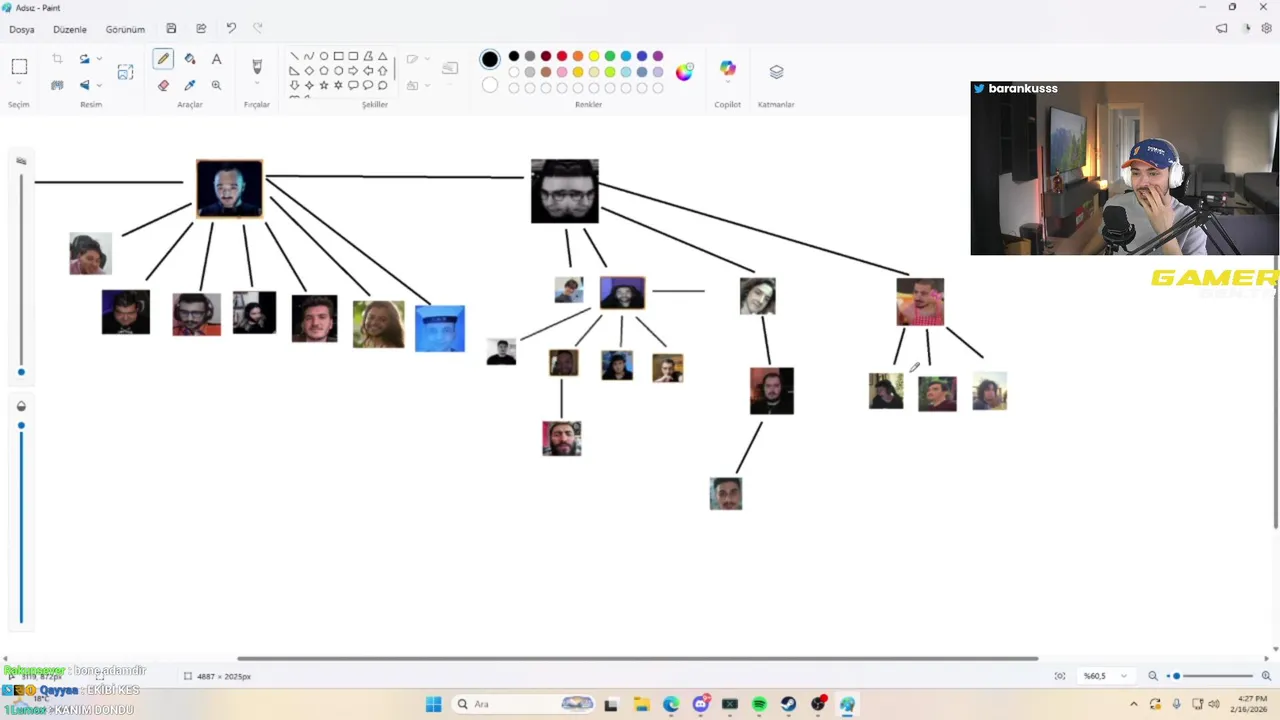The width and height of the screenshot is (1280, 720).
Task: Pick the pink color swatch
Action: point(562,72)
